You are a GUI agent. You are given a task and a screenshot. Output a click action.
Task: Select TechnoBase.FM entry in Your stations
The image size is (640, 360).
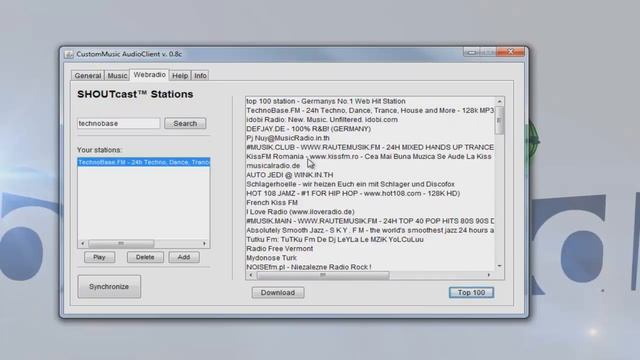tap(144, 162)
